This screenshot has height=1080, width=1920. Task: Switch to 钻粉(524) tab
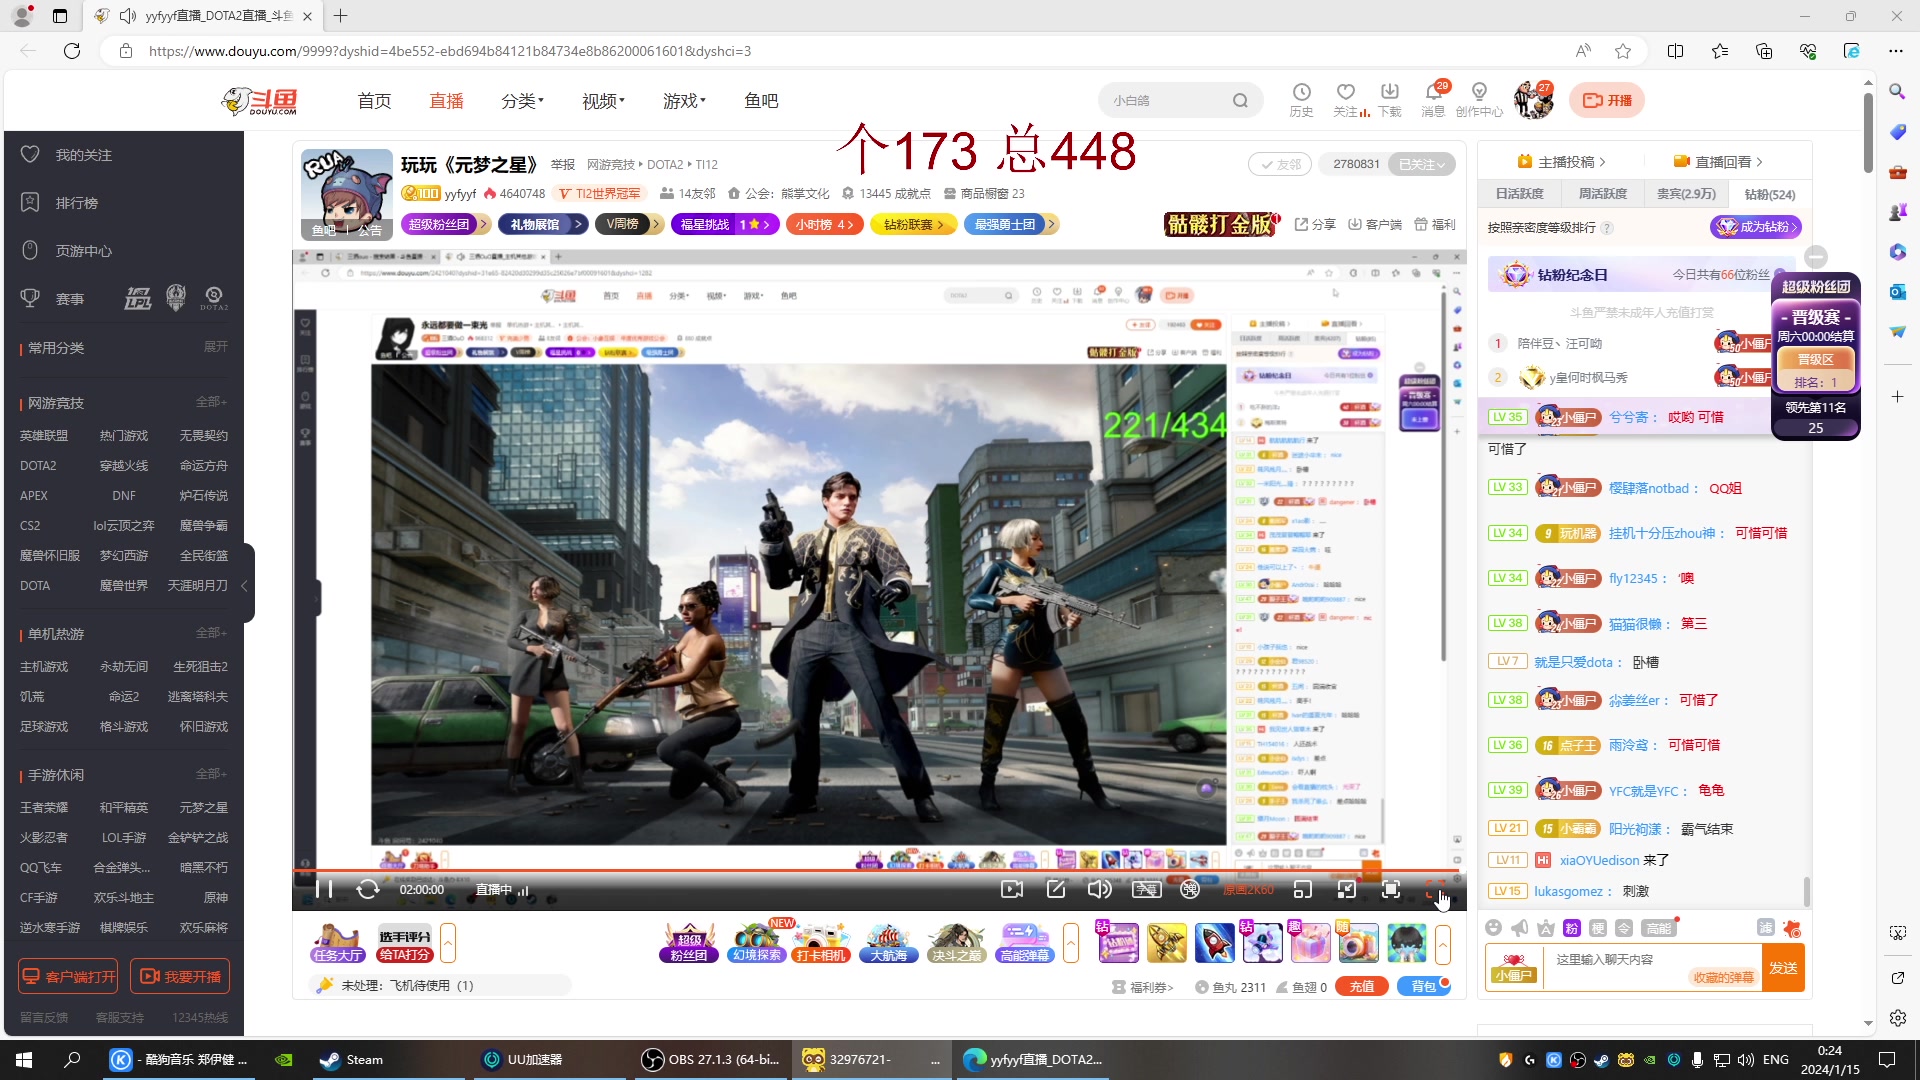(x=1770, y=194)
